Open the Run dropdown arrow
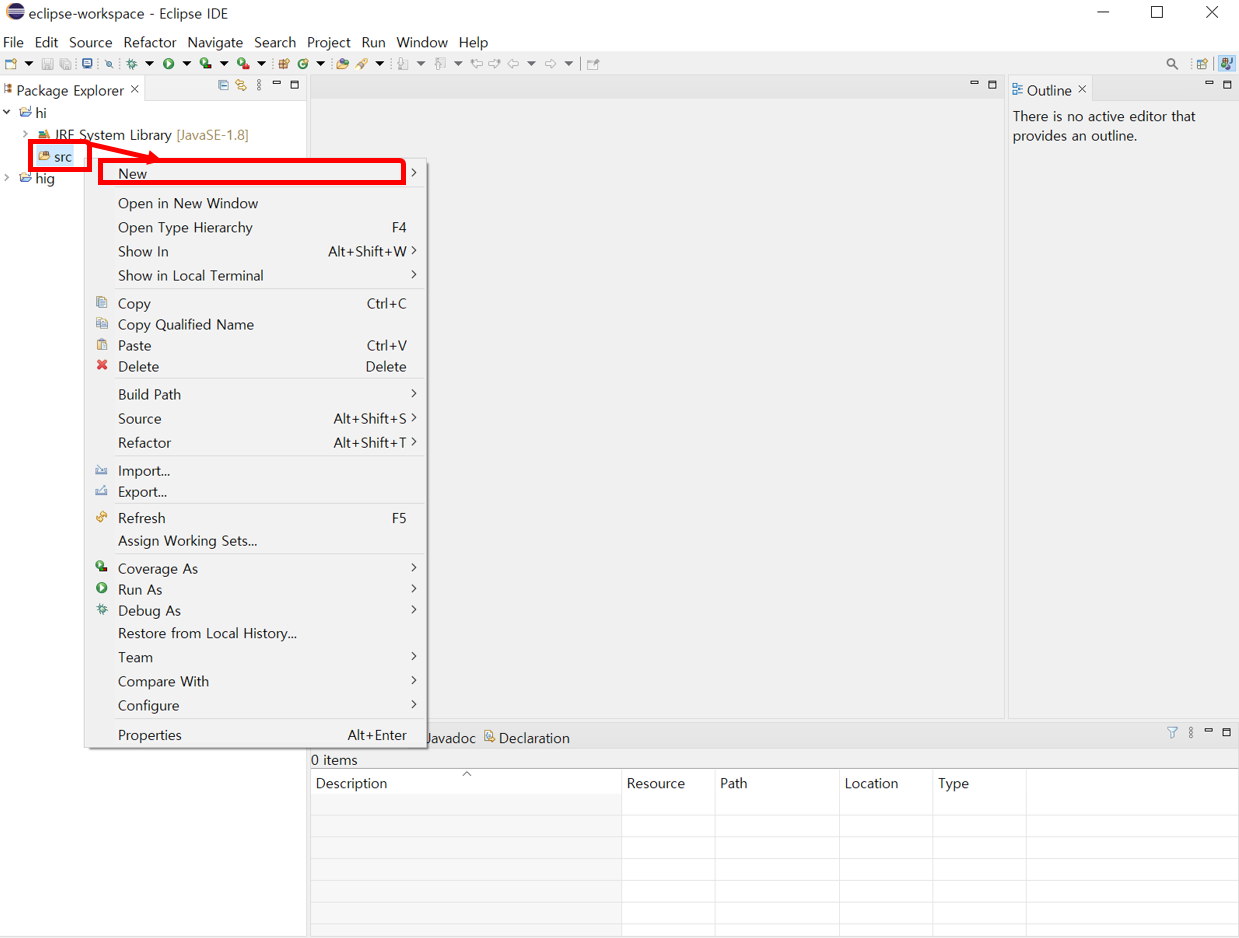Viewport: 1239px width, 938px height. 186,63
